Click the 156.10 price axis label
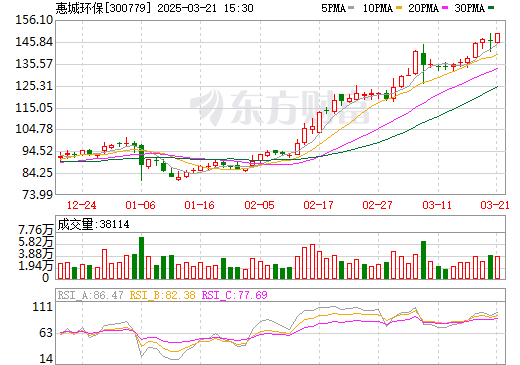The height and width of the screenshot is (365, 520). (x=34, y=20)
